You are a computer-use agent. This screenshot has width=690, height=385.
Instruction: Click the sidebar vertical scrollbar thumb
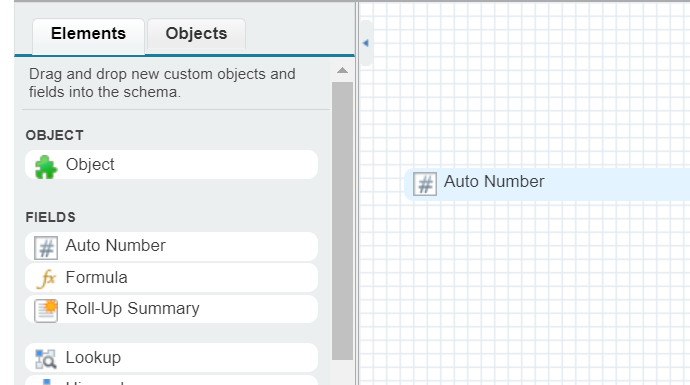[342, 221]
